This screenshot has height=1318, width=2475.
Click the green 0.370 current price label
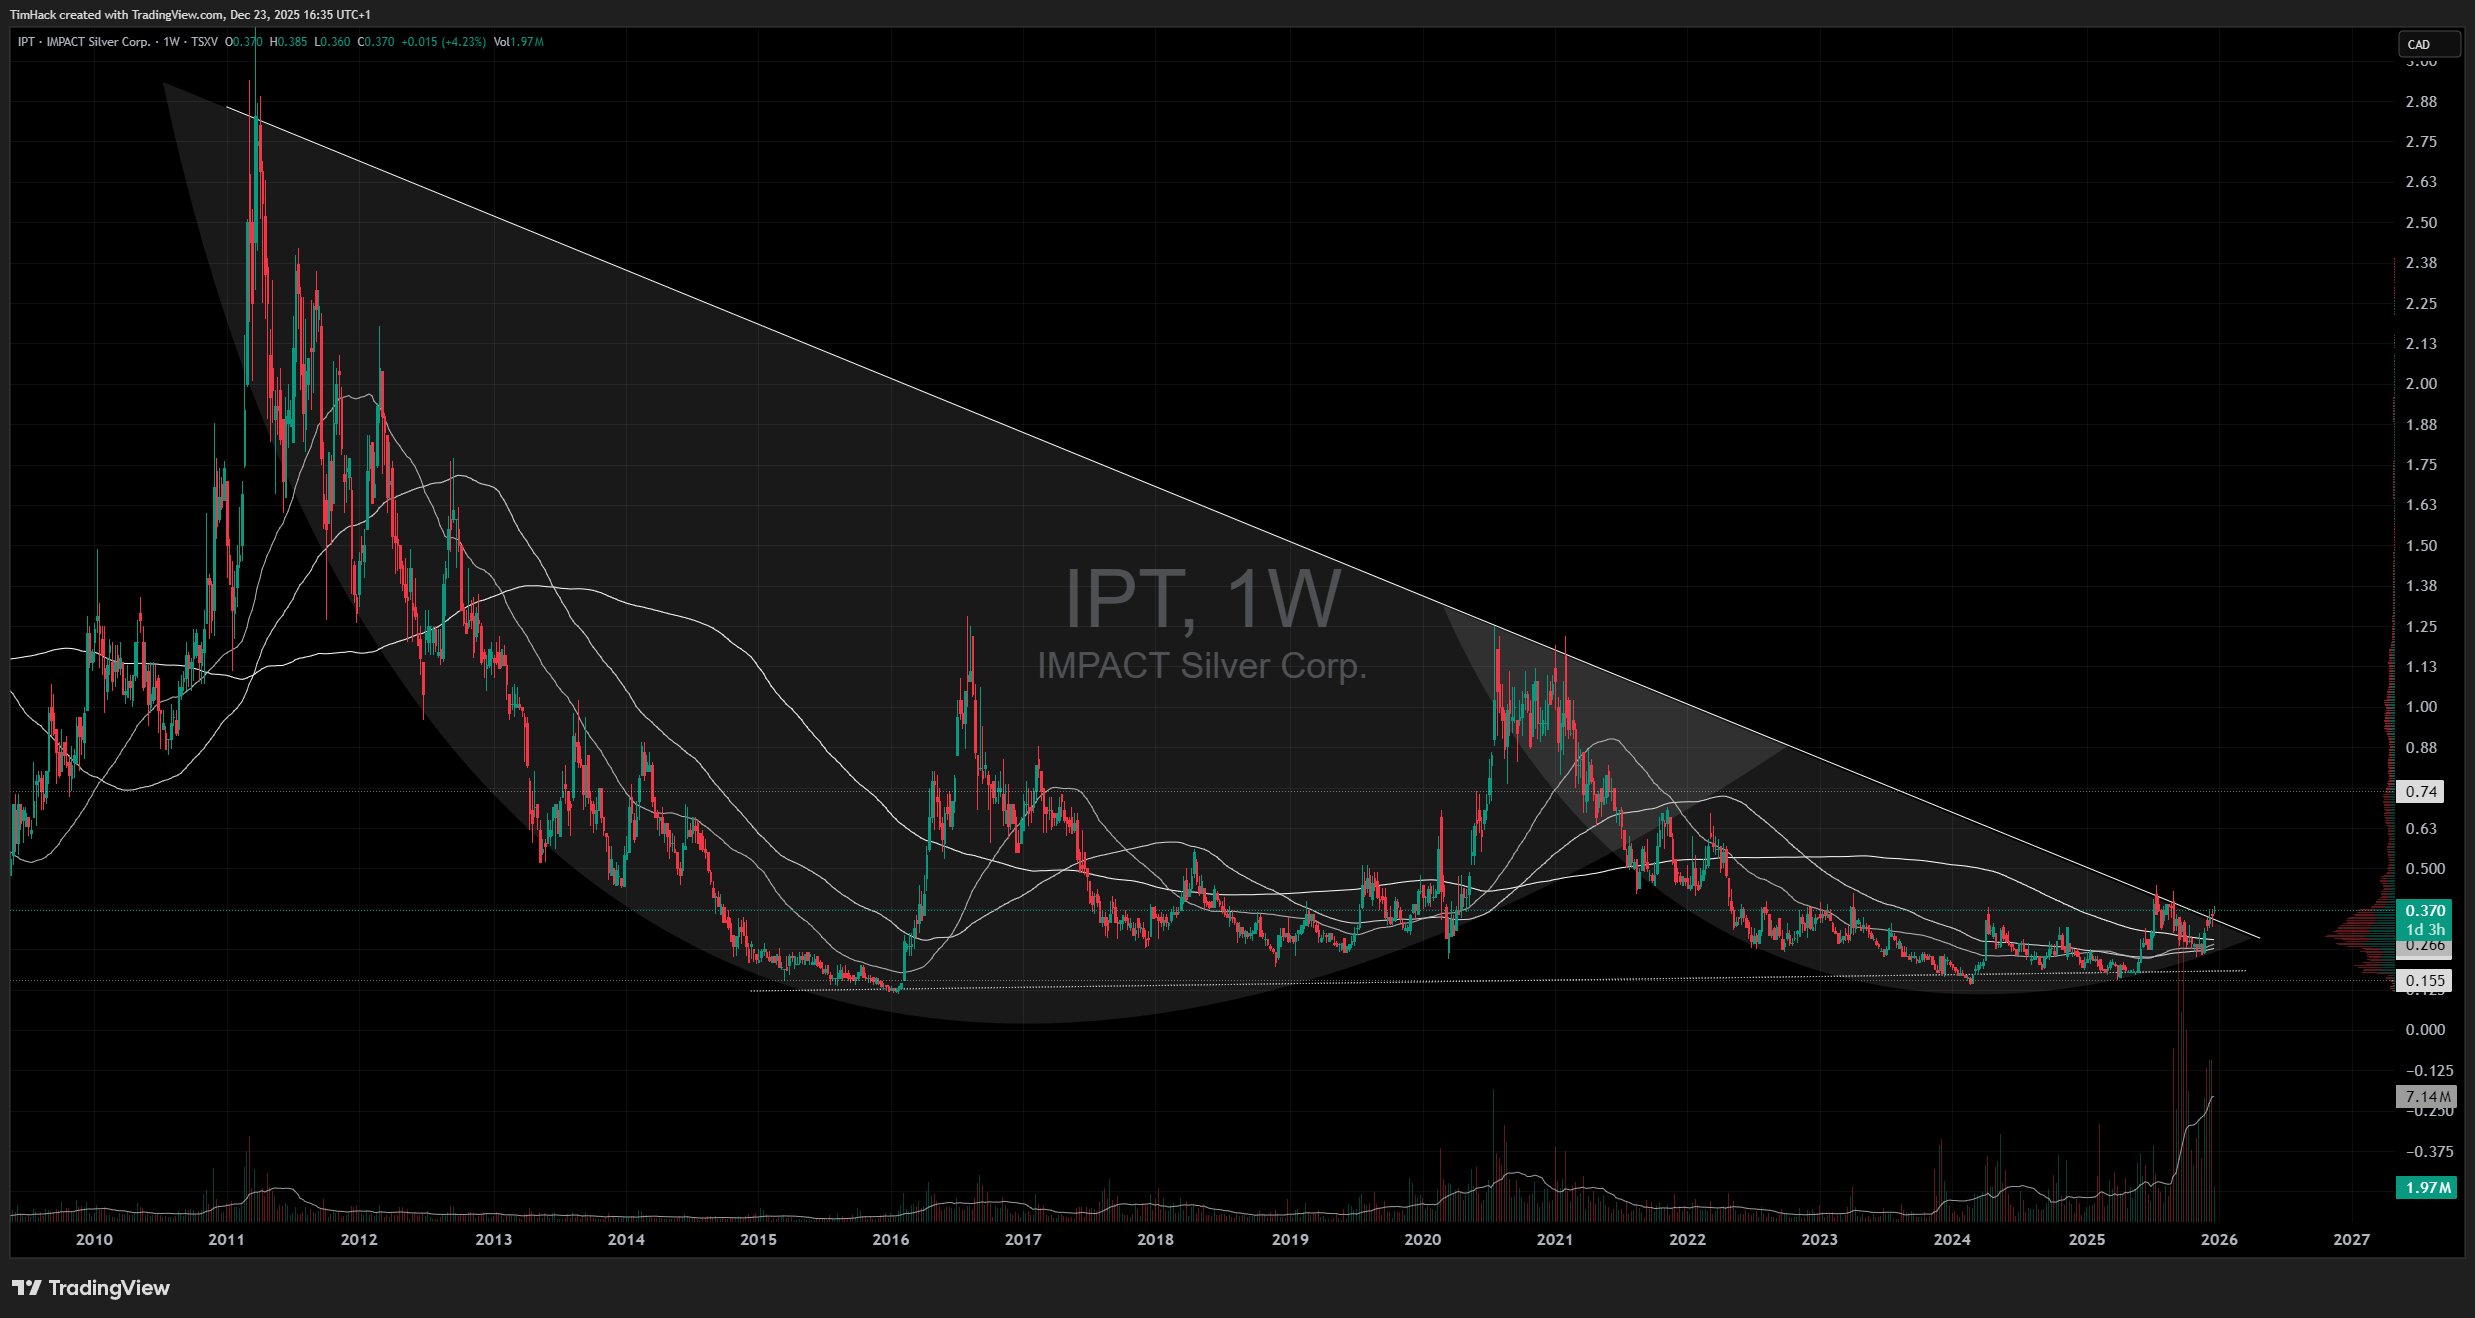point(2424,910)
